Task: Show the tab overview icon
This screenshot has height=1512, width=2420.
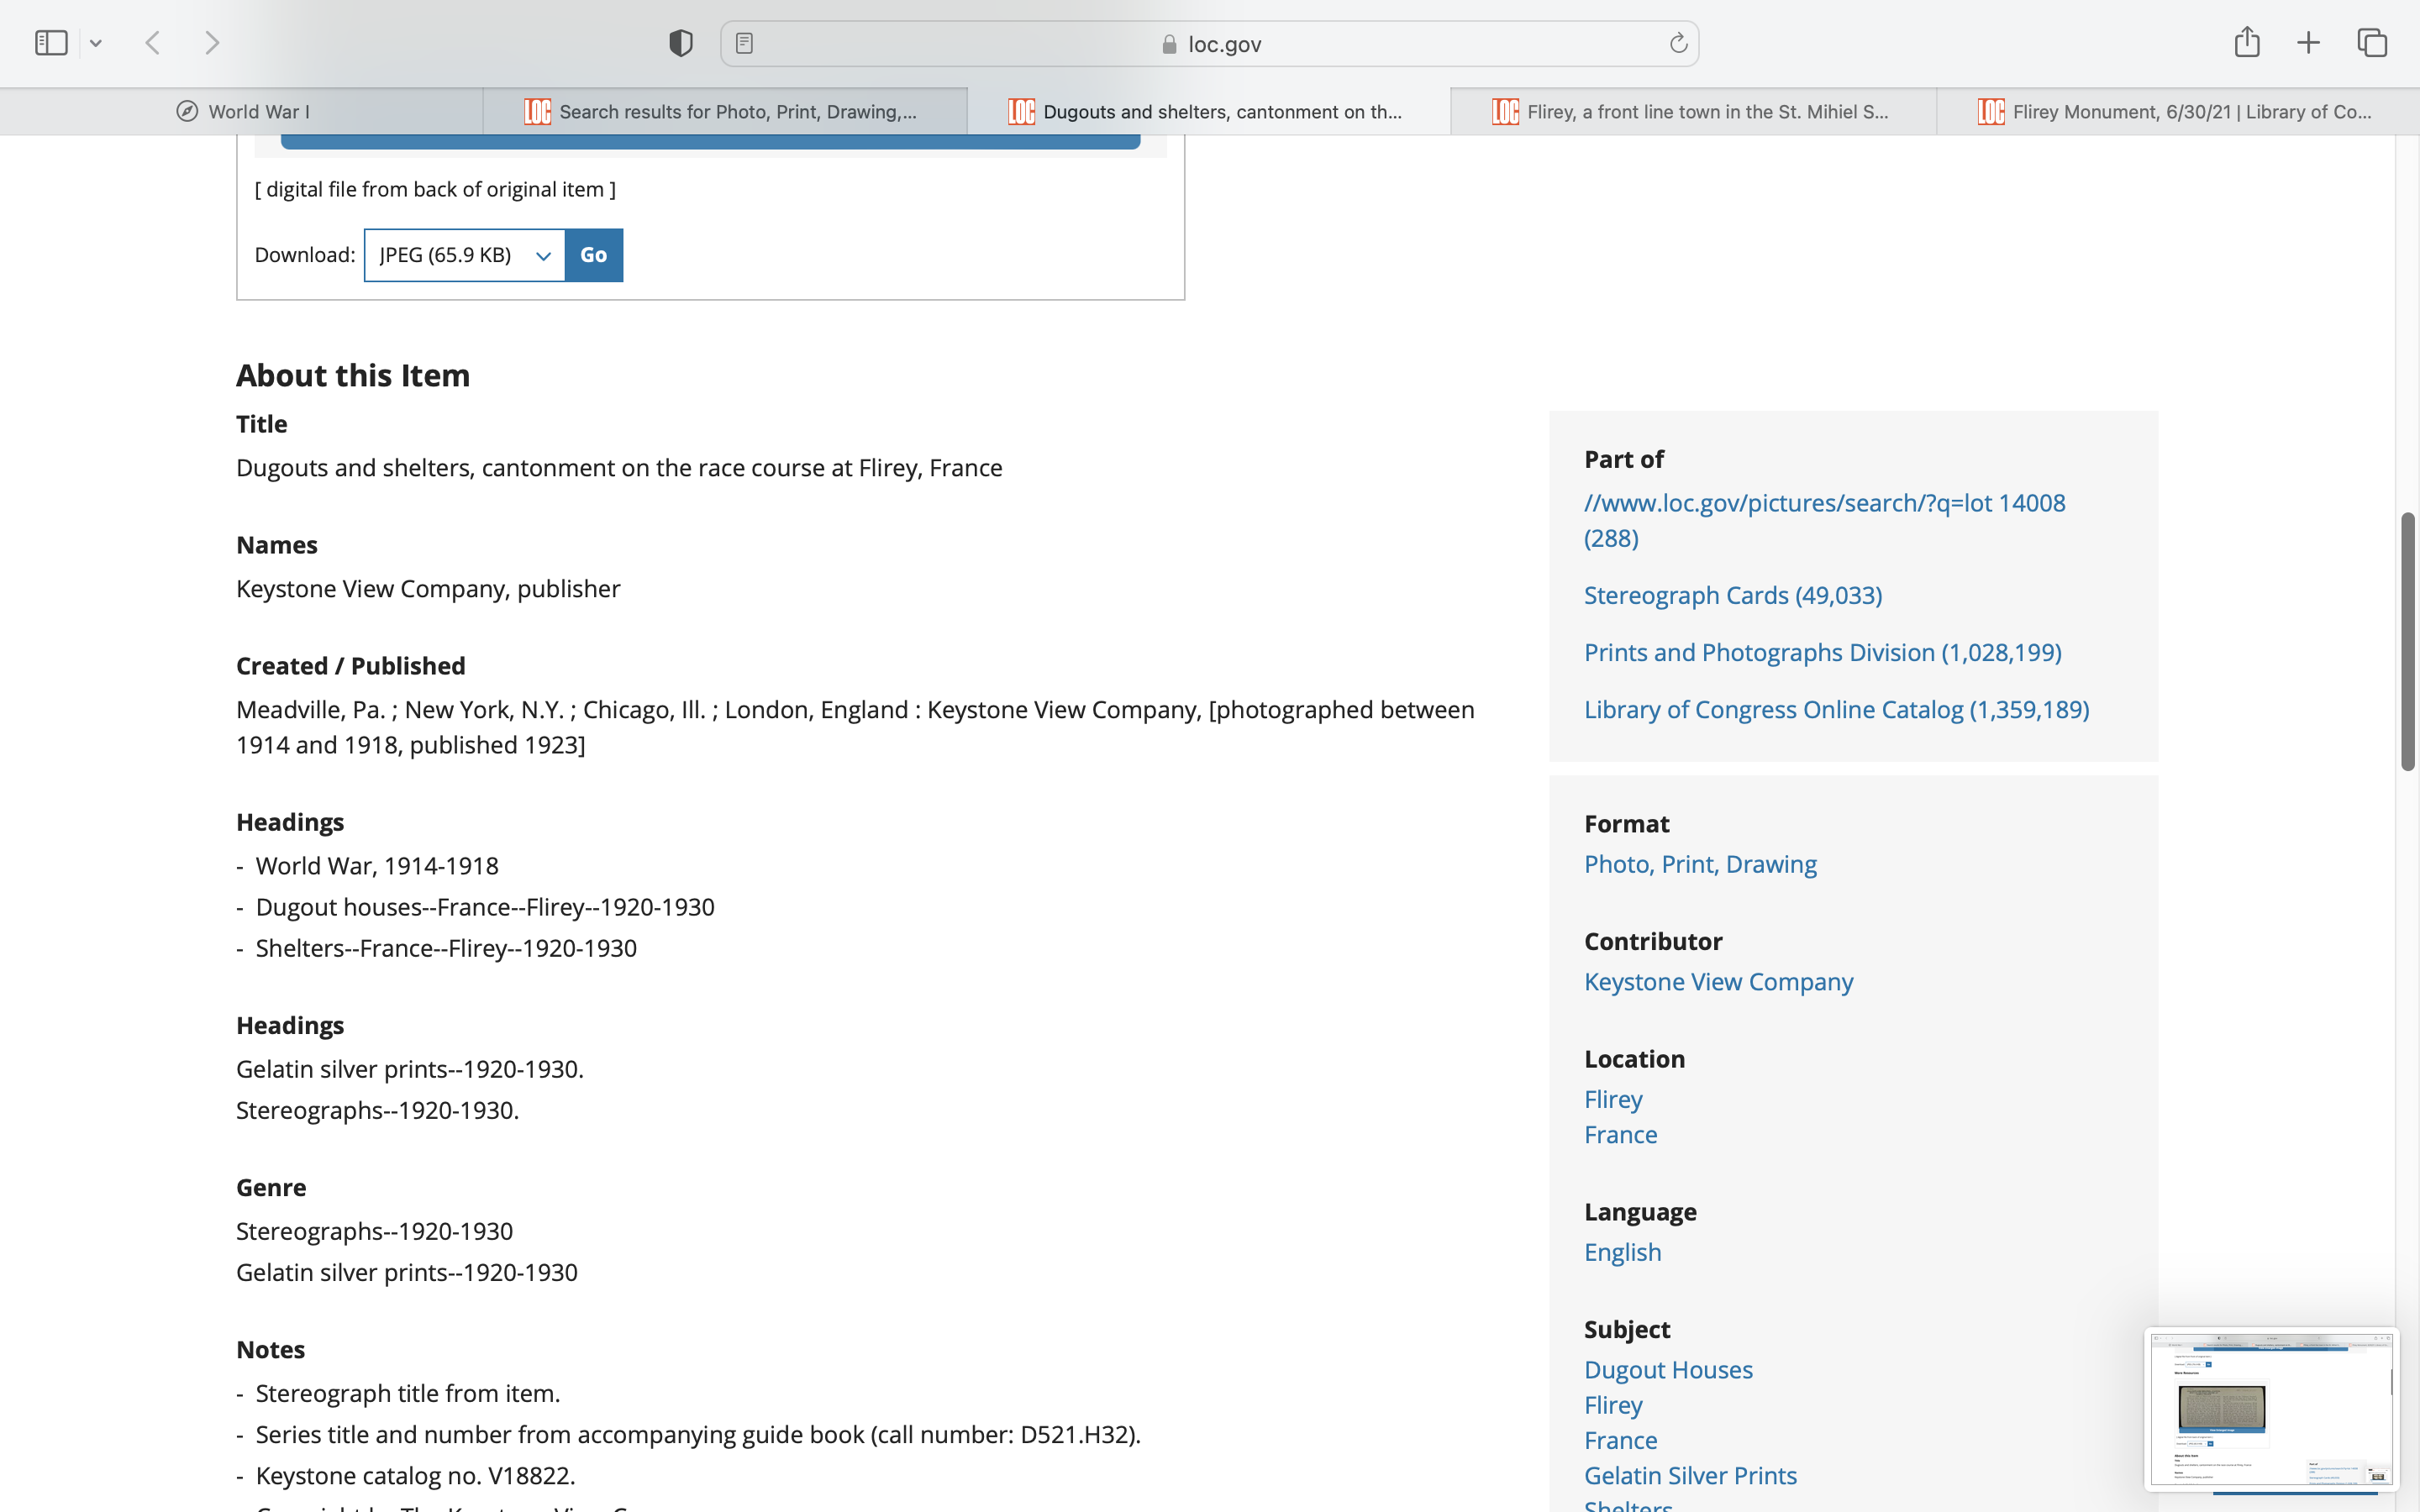Action: (x=2372, y=43)
